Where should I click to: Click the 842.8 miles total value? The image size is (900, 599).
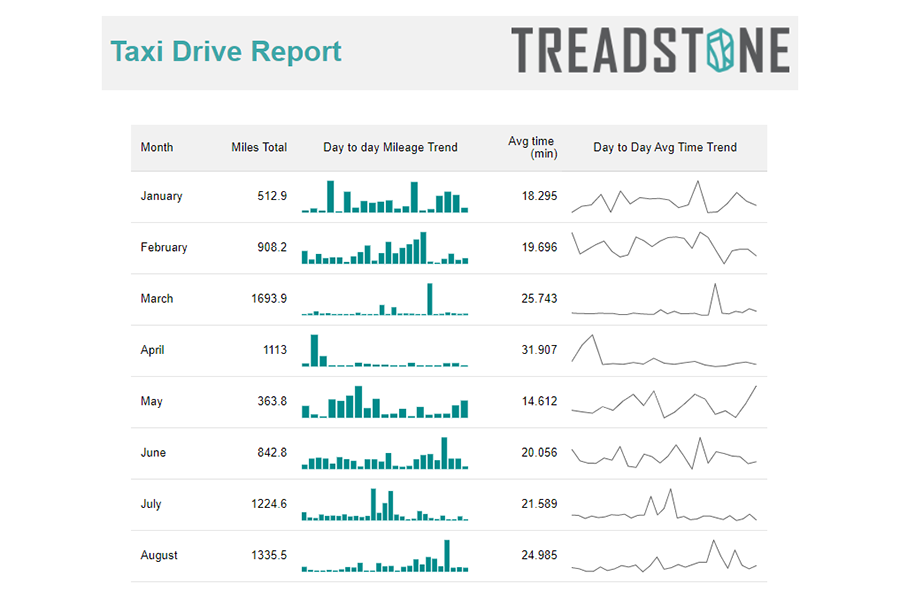tap(272, 452)
